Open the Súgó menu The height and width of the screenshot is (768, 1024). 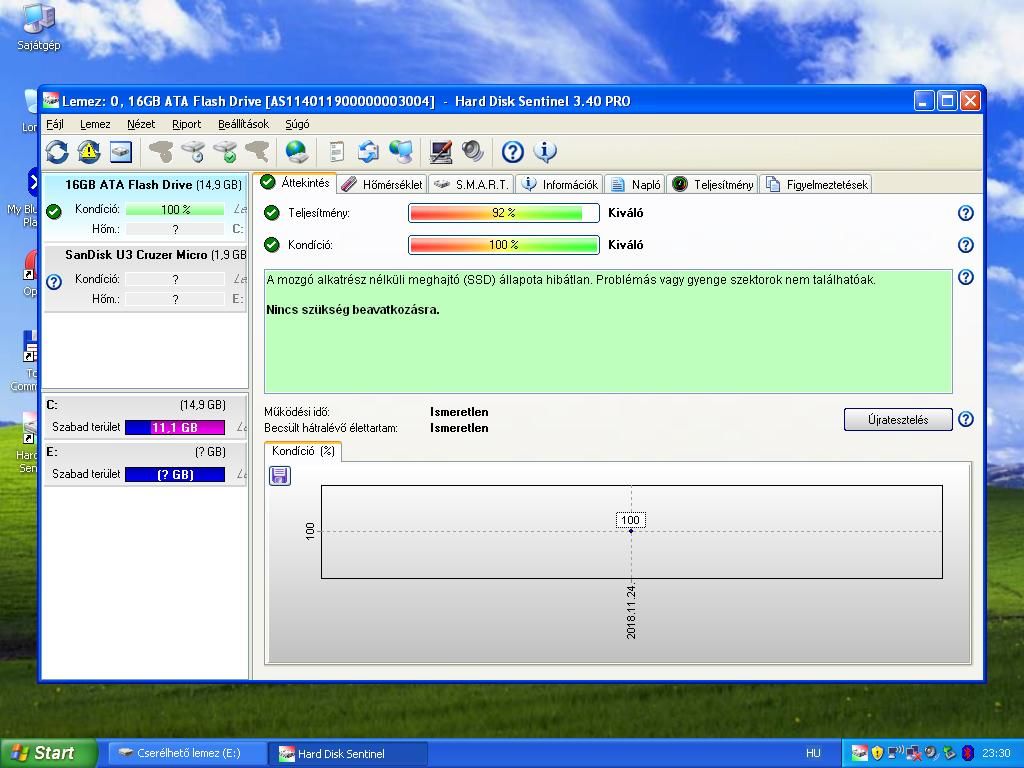coord(297,124)
